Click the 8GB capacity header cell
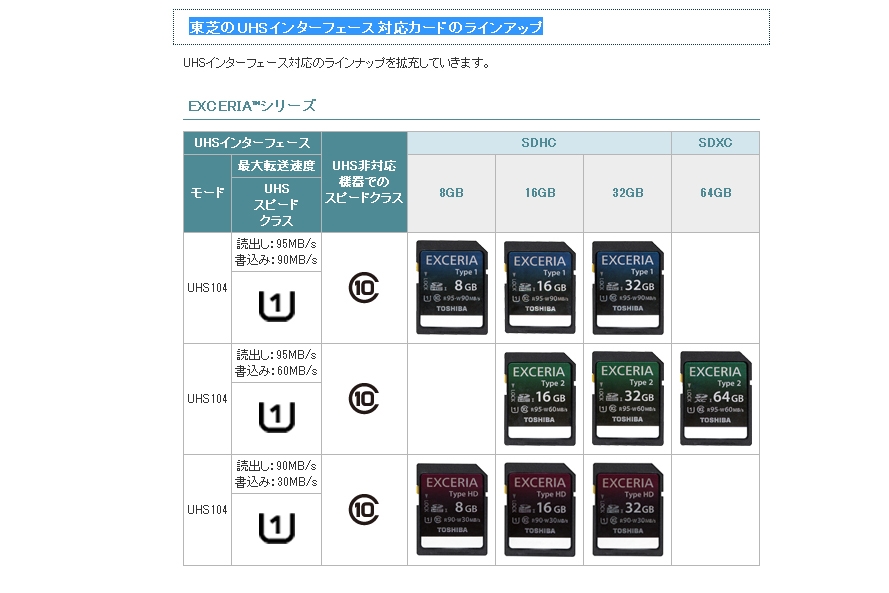The image size is (889, 593). point(451,193)
